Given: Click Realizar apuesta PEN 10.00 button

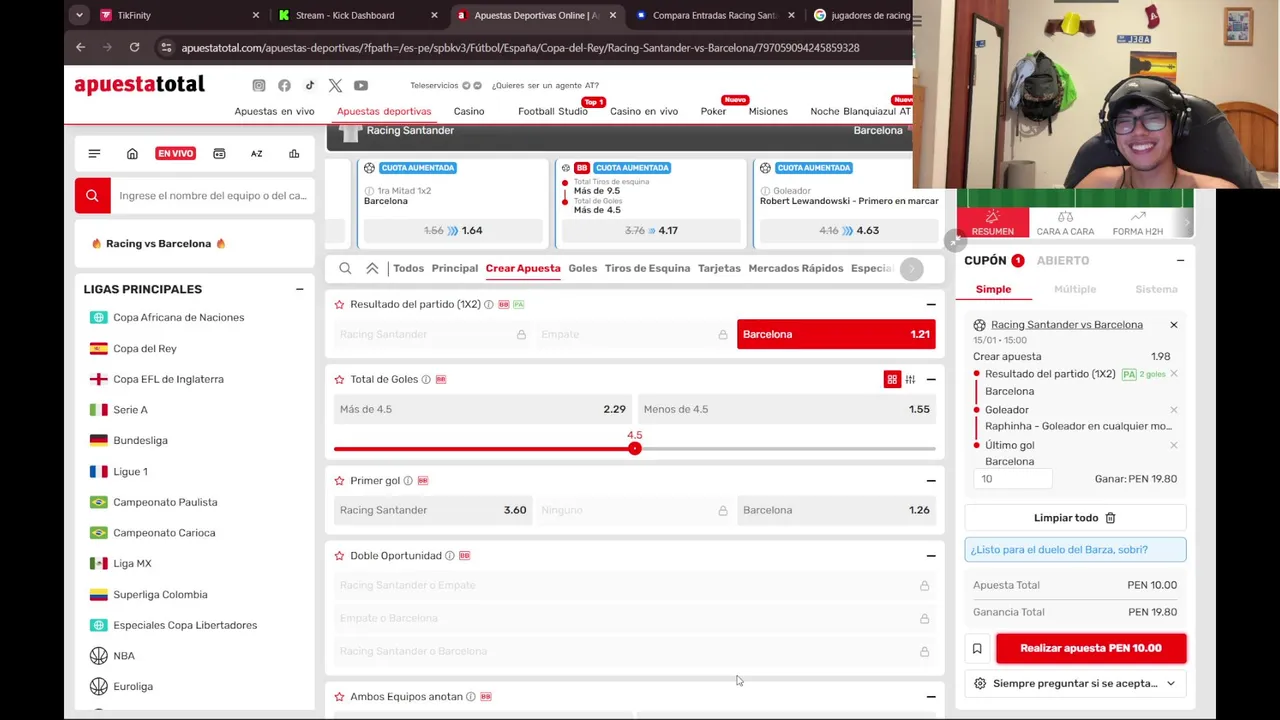Looking at the screenshot, I should coord(1091,648).
